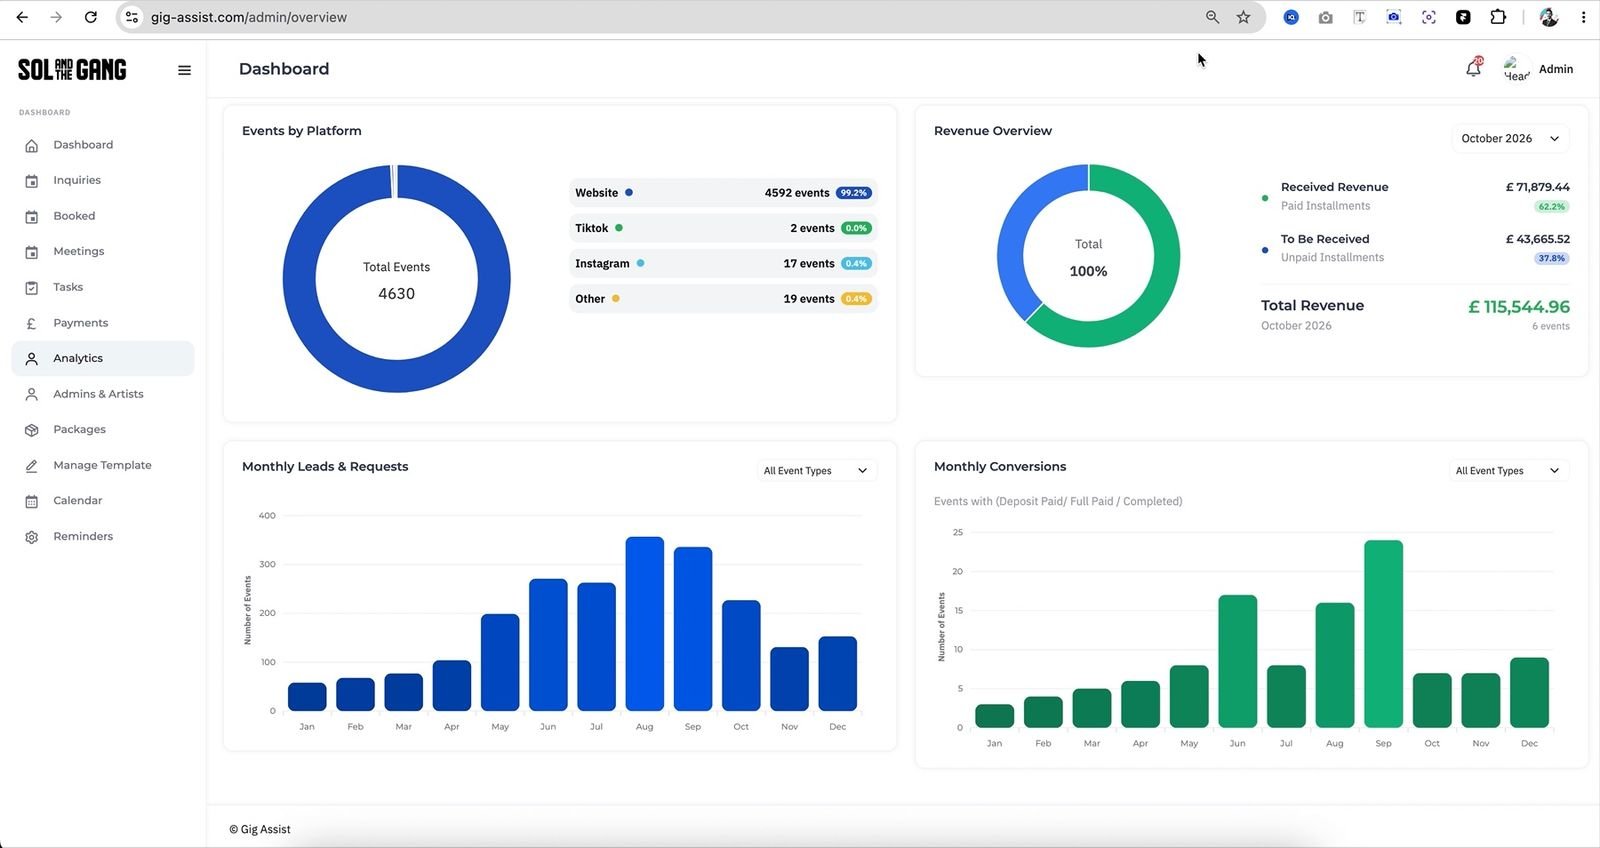Click the Tiktok platform legend row
1600x848 pixels.
point(723,228)
